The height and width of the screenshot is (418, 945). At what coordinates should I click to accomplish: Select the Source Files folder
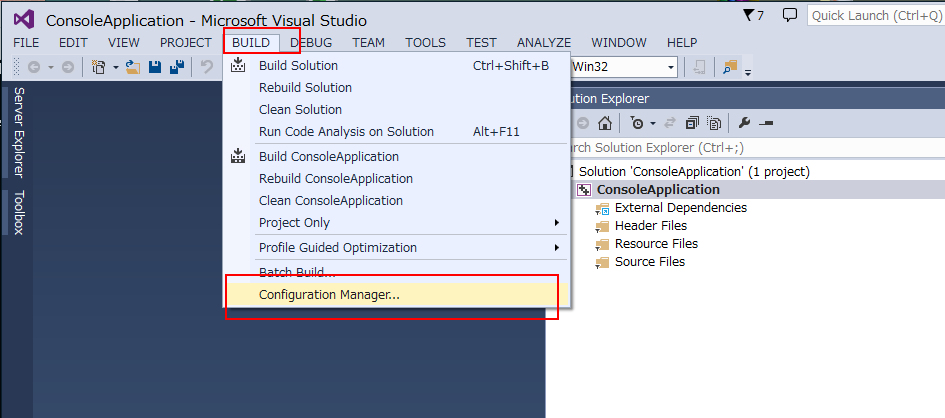pos(650,262)
